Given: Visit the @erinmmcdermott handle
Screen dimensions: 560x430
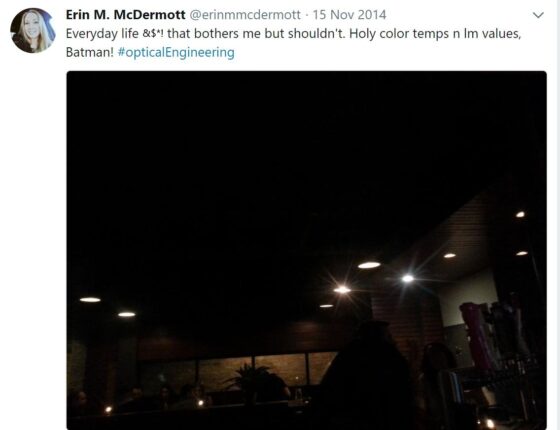Looking at the screenshot, I should point(244,15).
